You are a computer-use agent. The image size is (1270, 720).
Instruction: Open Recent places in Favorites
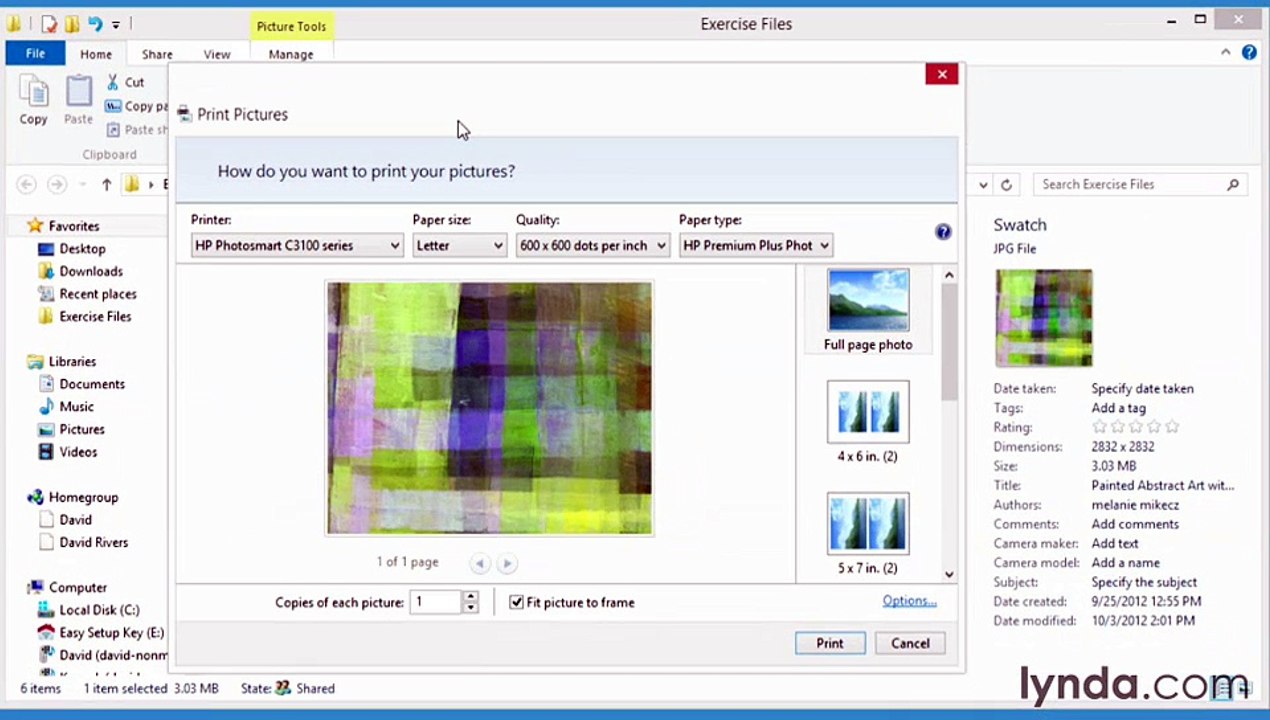click(98, 294)
